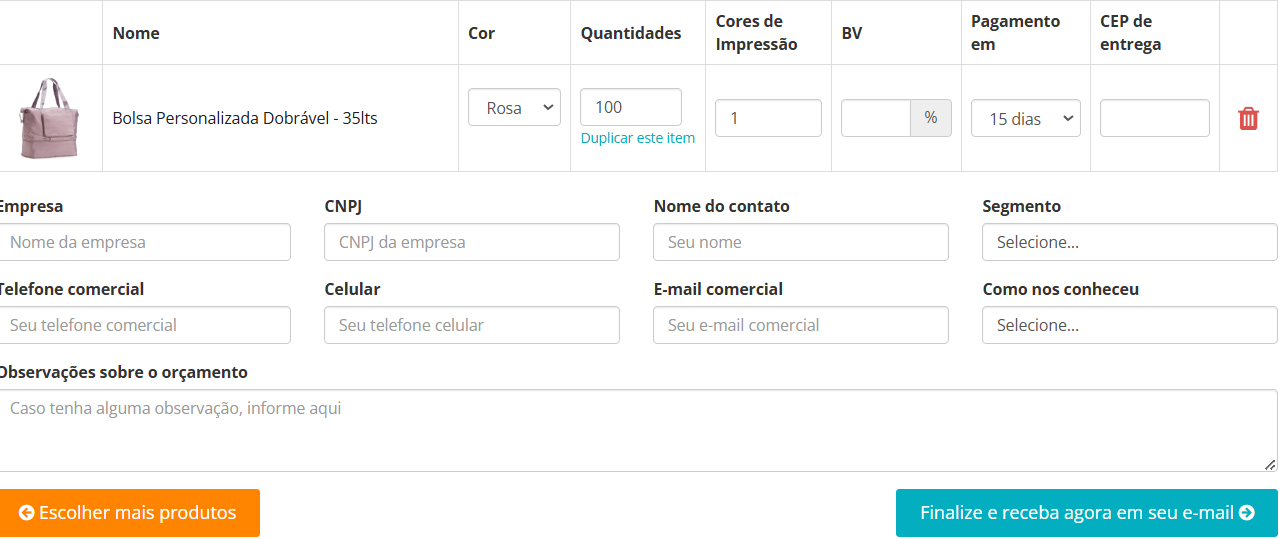
Task: Select the Nome do contato field
Action: (x=800, y=242)
